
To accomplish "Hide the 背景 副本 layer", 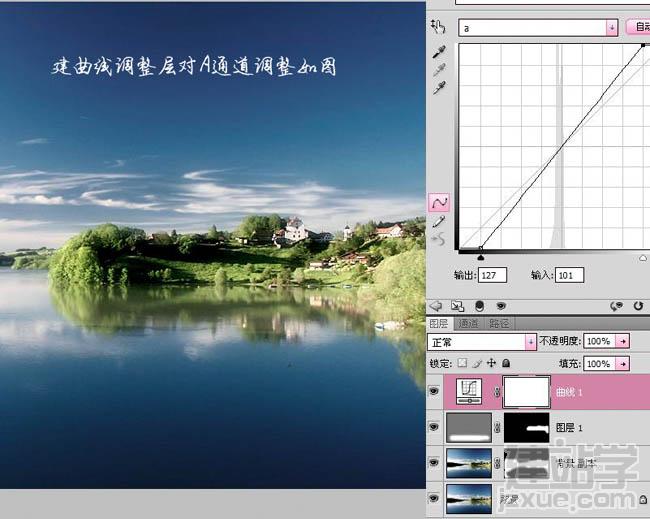I will 434,462.
